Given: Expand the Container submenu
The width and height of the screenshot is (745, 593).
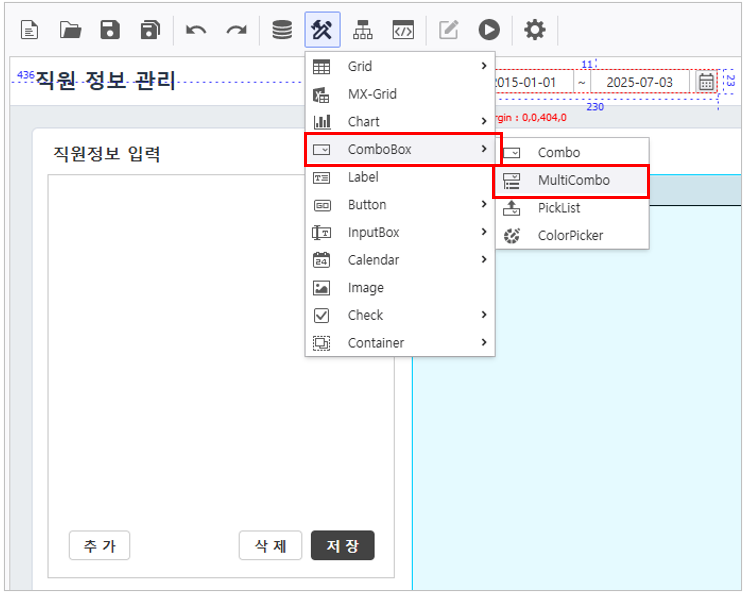Looking at the screenshot, I should (400, 343).
